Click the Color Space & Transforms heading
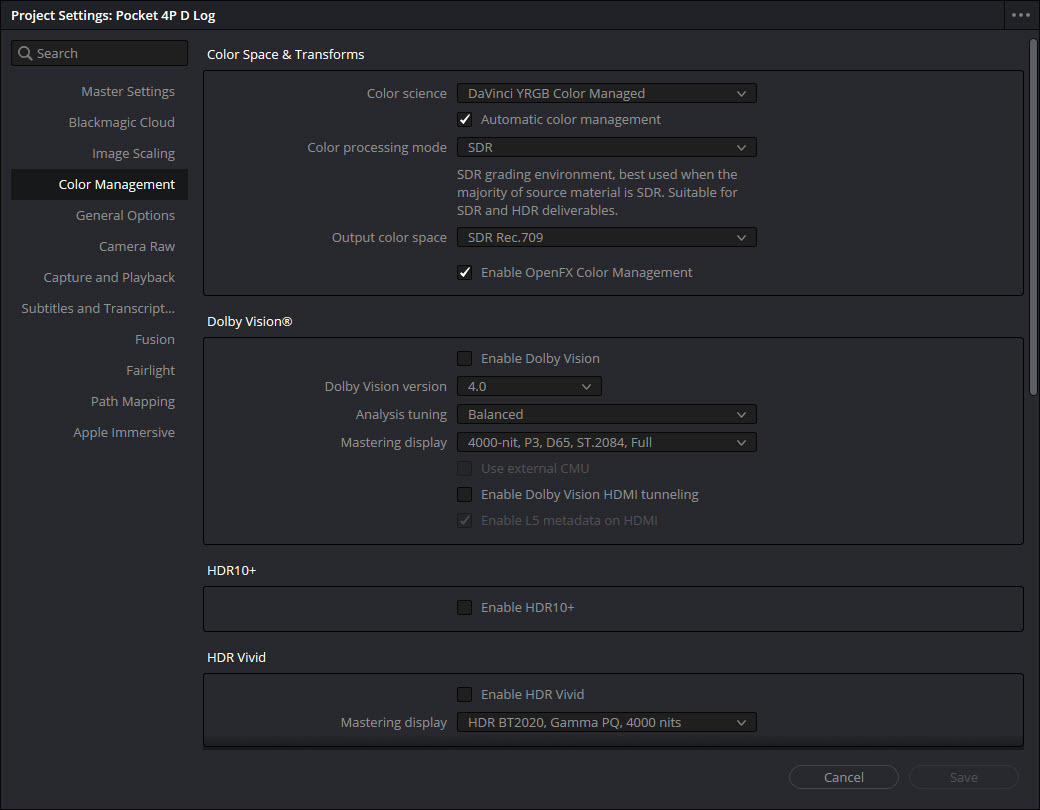 (x=285, y=54)
